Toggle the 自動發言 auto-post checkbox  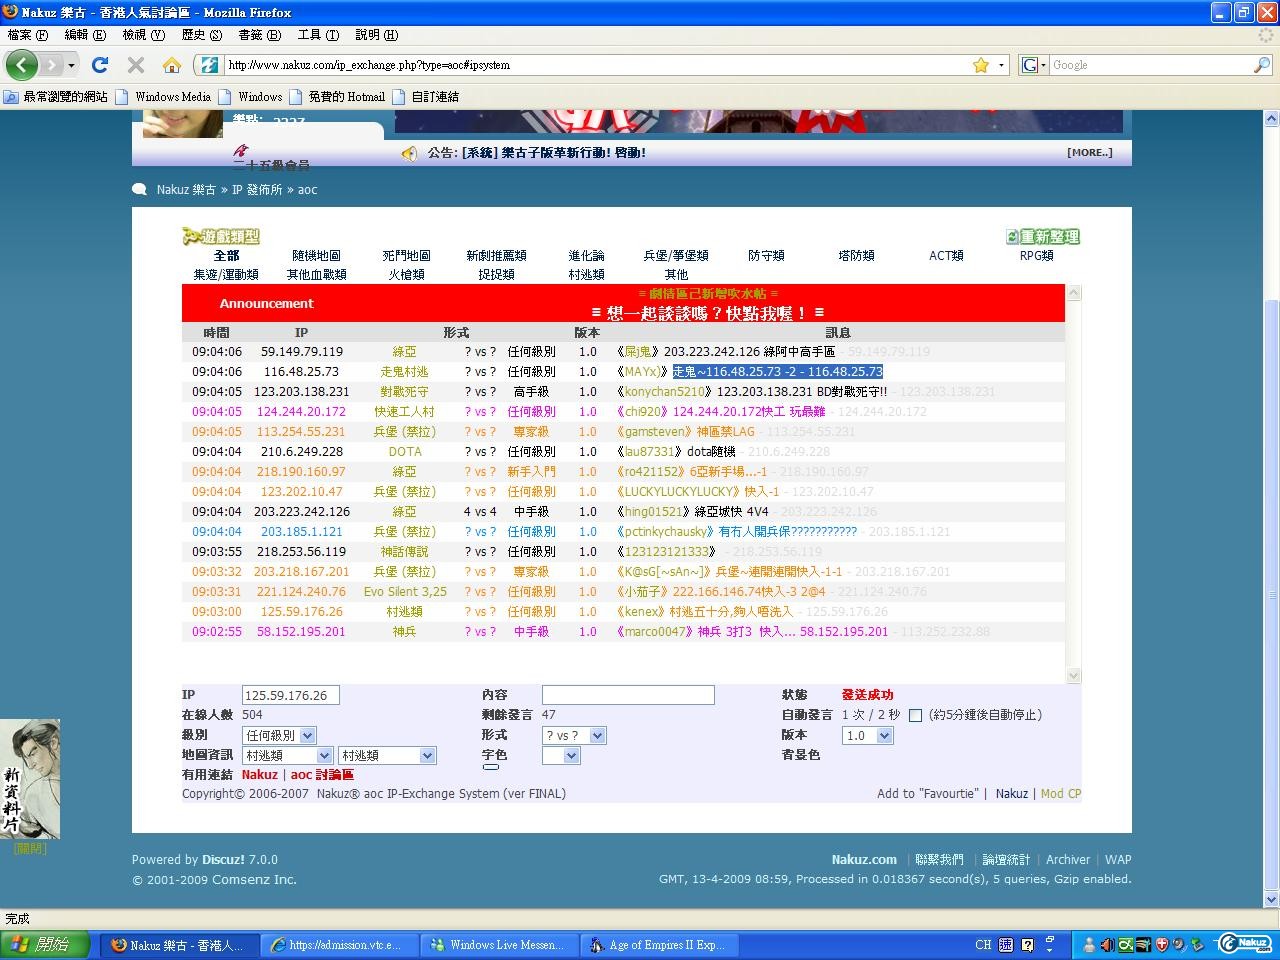(x=915, y=715)
